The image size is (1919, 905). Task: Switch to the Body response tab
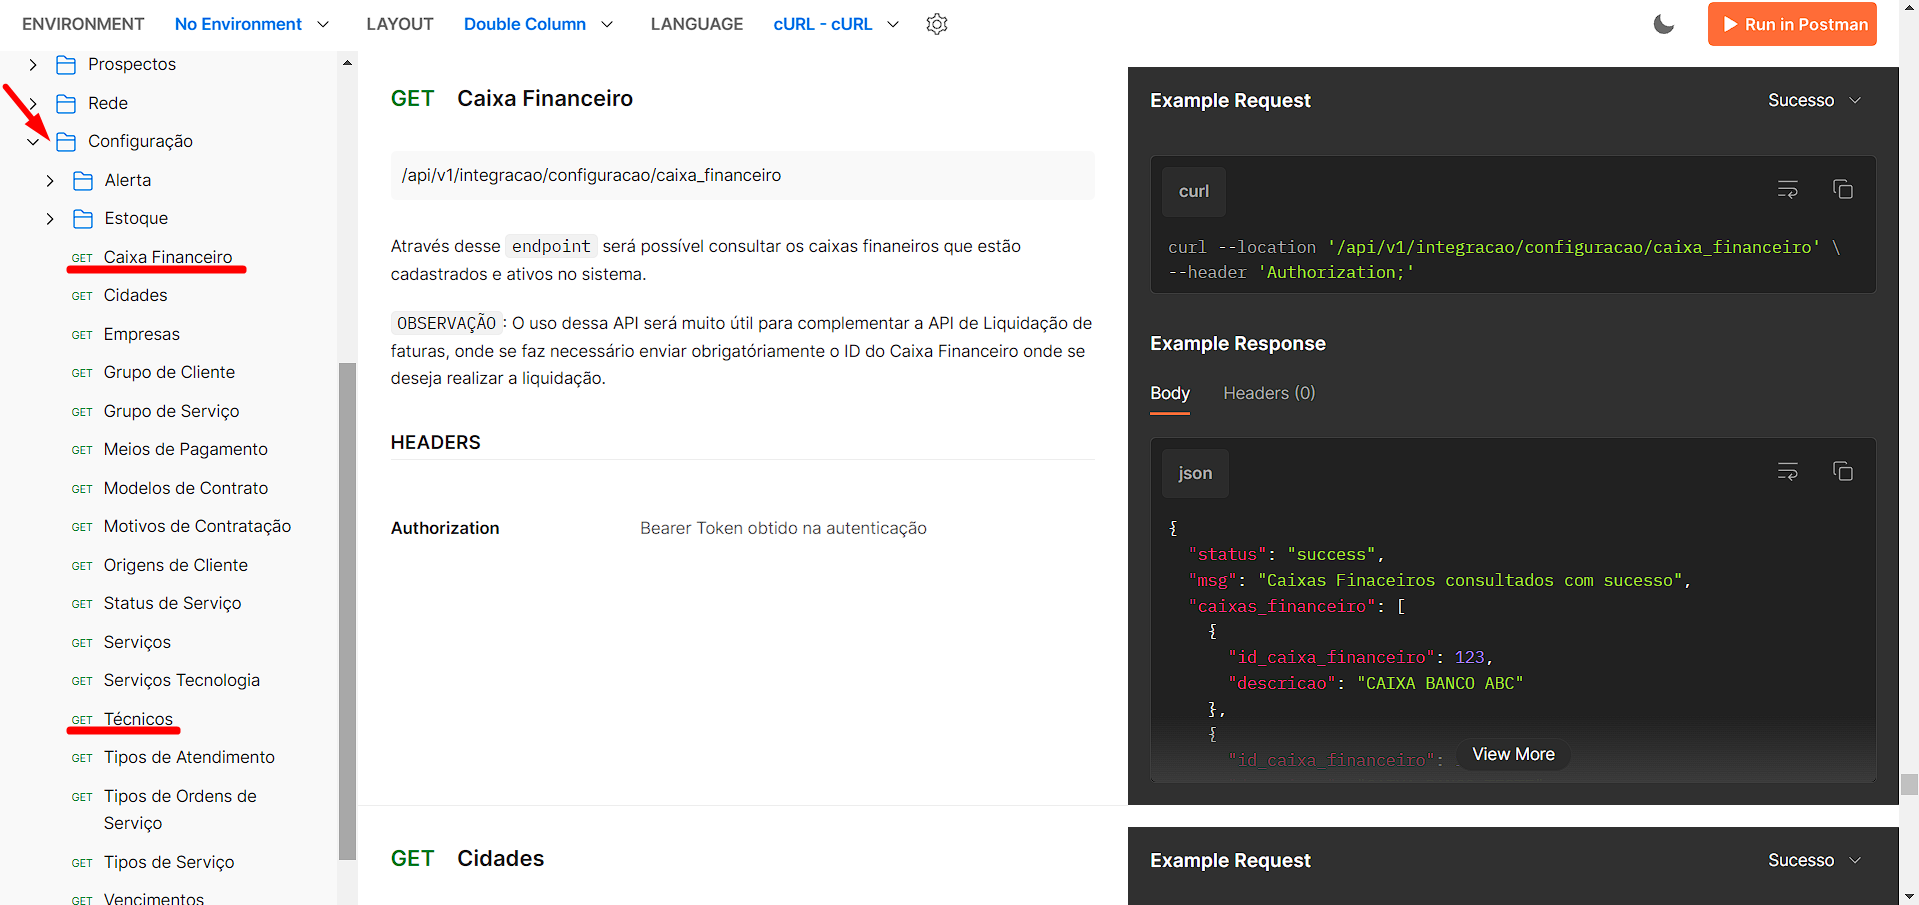pyautogui.click(x=1170, y=393)
